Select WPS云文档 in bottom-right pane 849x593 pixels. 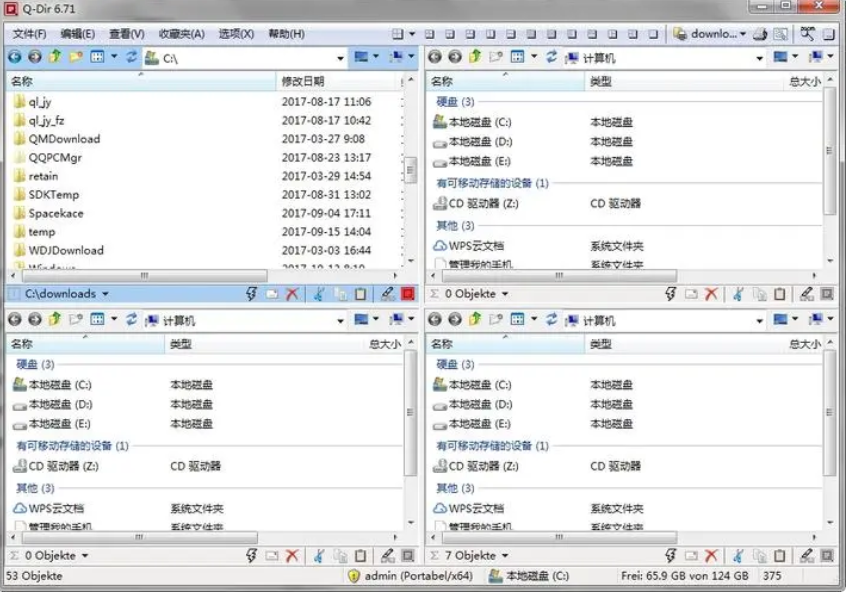coord(468,509)
